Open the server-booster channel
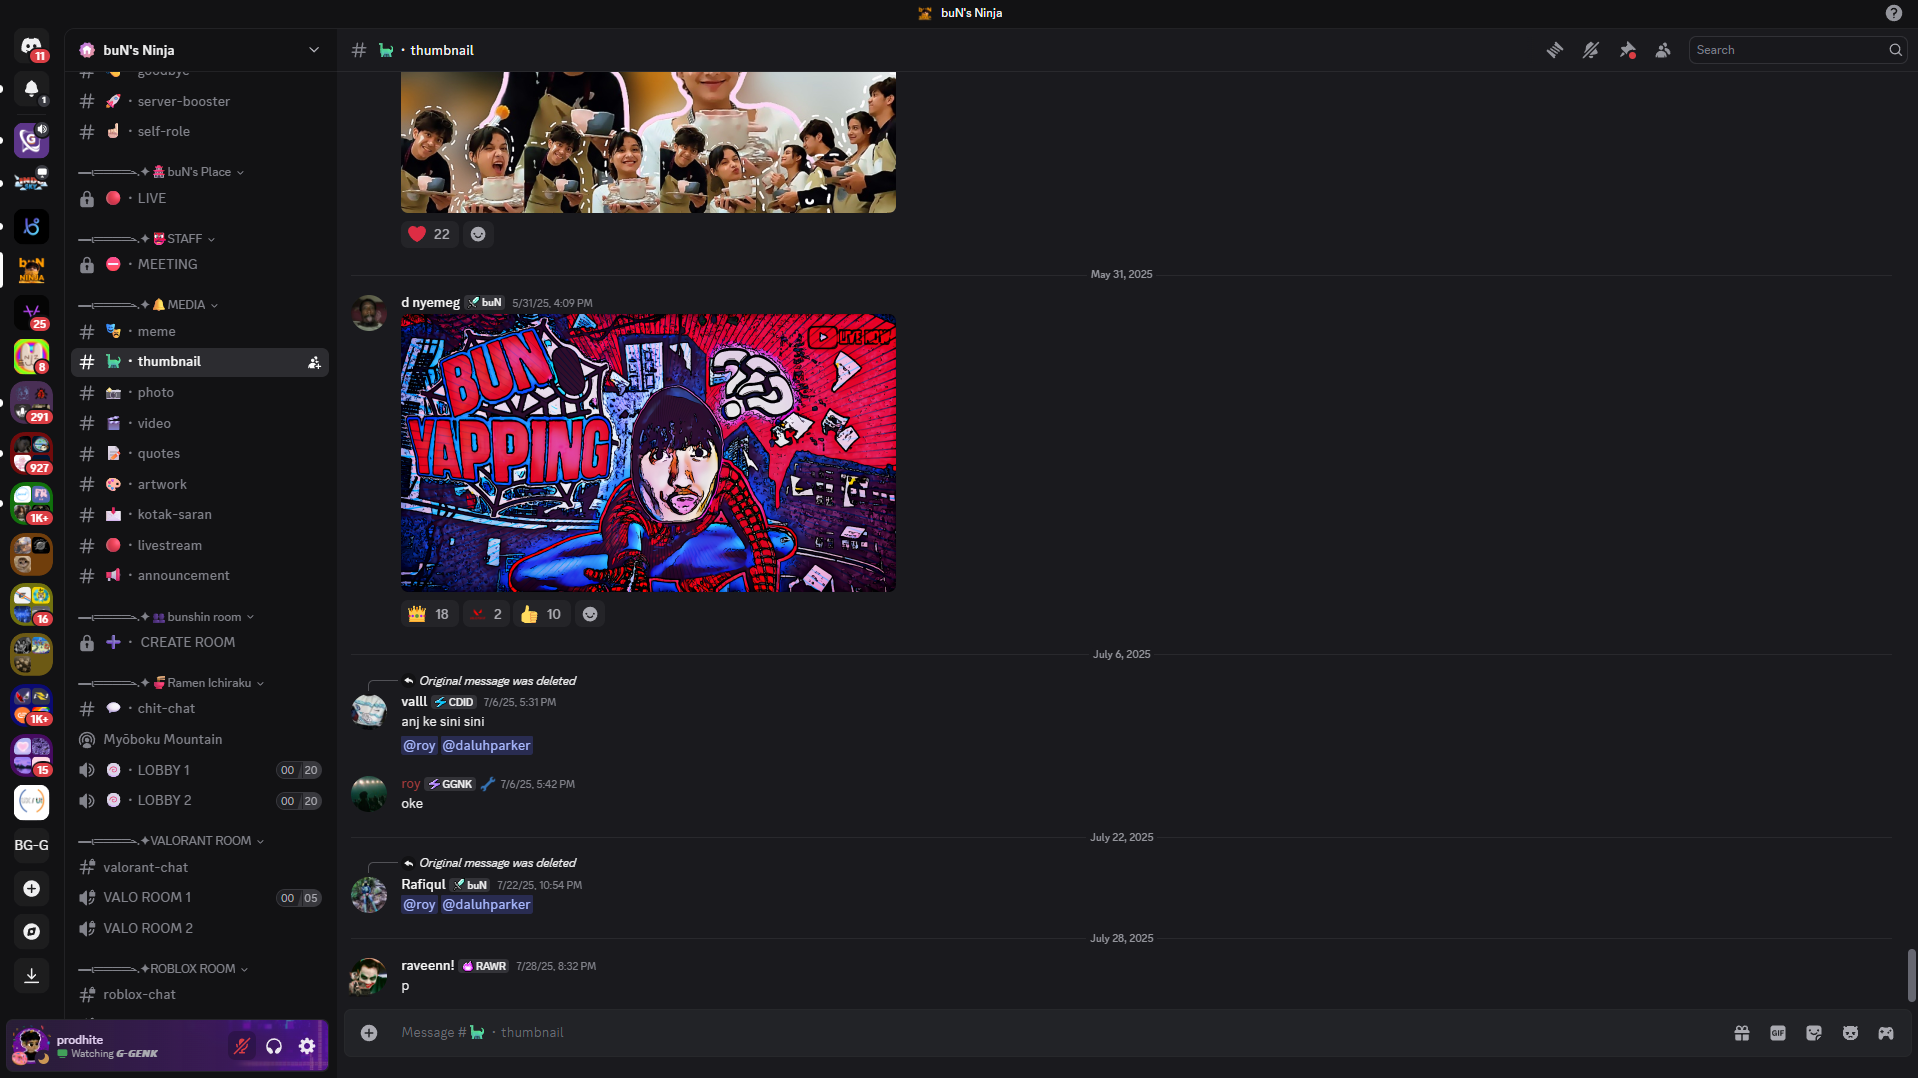The width and height of the screenshot is (1918, 1078). click(200, 101)
